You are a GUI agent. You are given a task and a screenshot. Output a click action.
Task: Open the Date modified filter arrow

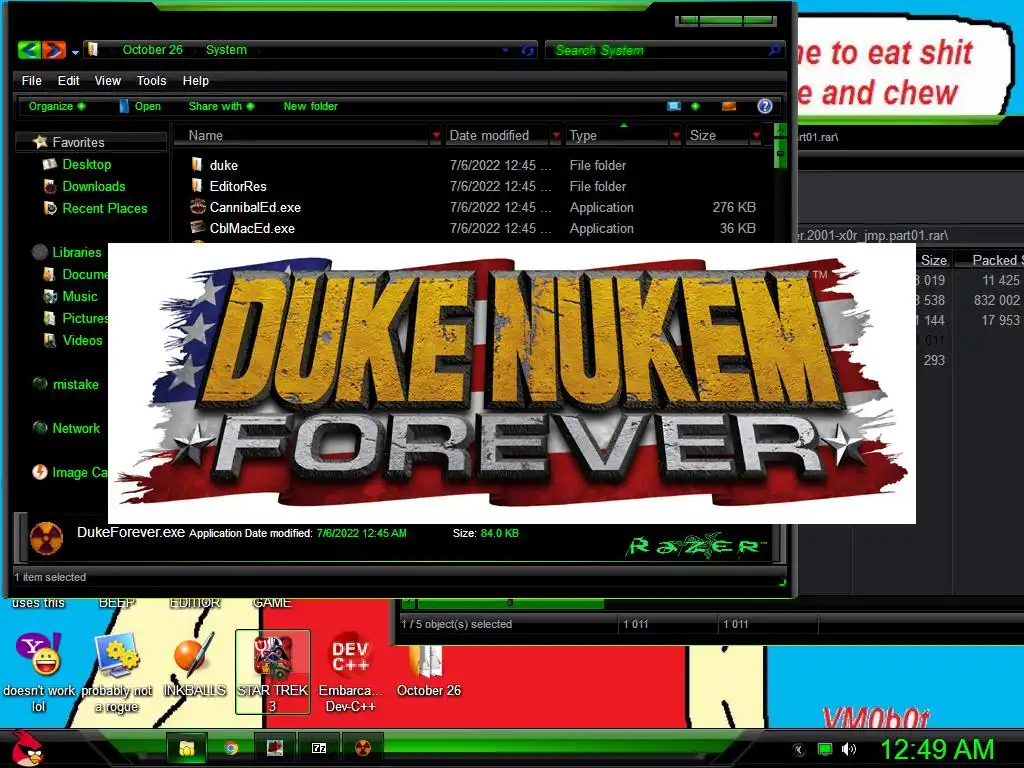tap(556, 135)
